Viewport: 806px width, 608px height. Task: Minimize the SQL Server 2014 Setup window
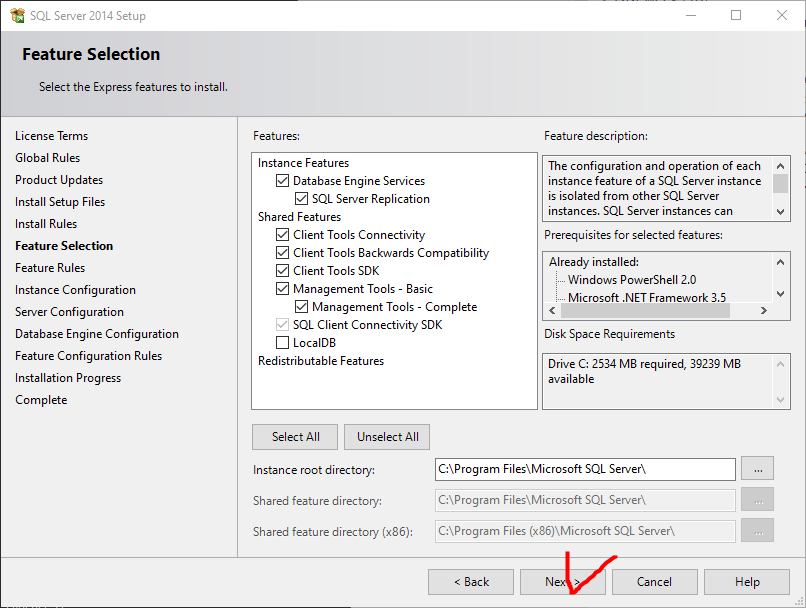691,15
